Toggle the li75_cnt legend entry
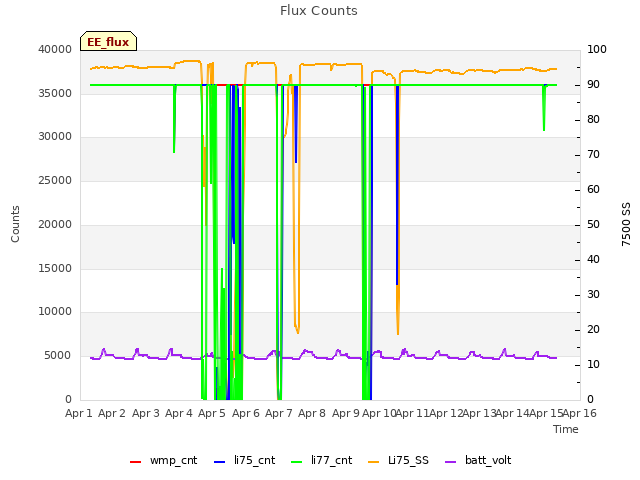Viewport: 640px width, 480px height. coord(244,461)
